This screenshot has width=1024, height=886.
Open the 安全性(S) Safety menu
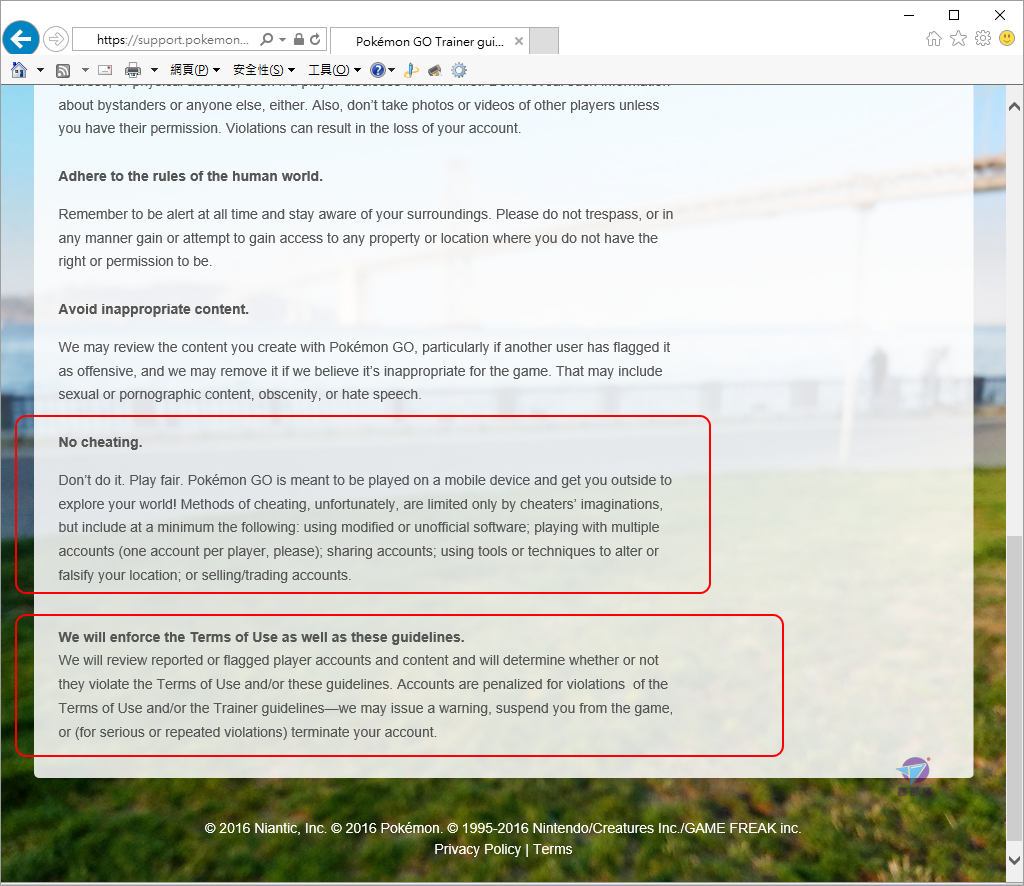pyautogui.click(x=264, y=70)
